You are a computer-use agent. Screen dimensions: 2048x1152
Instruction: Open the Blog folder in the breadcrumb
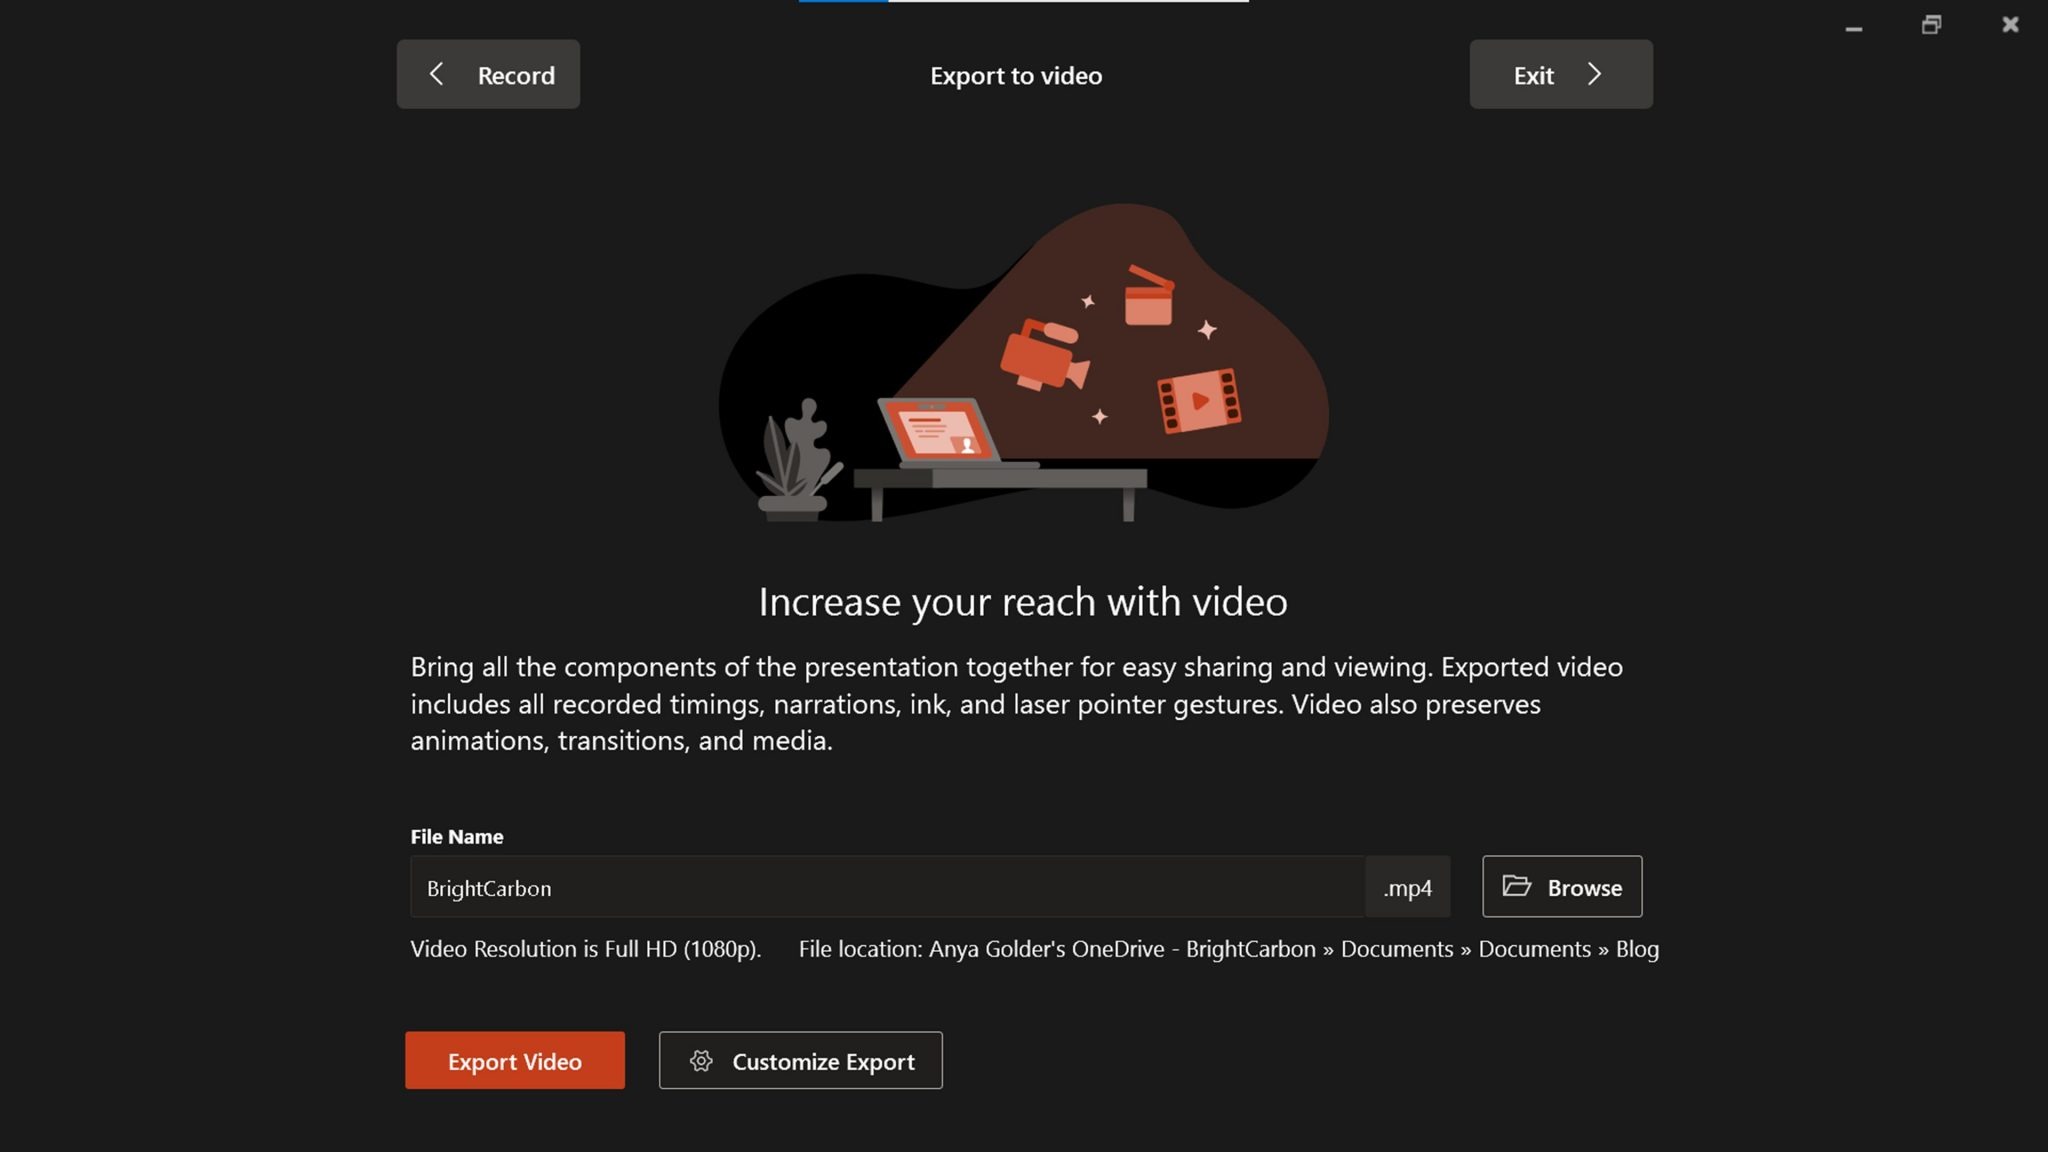click(x=1638, y=949)
